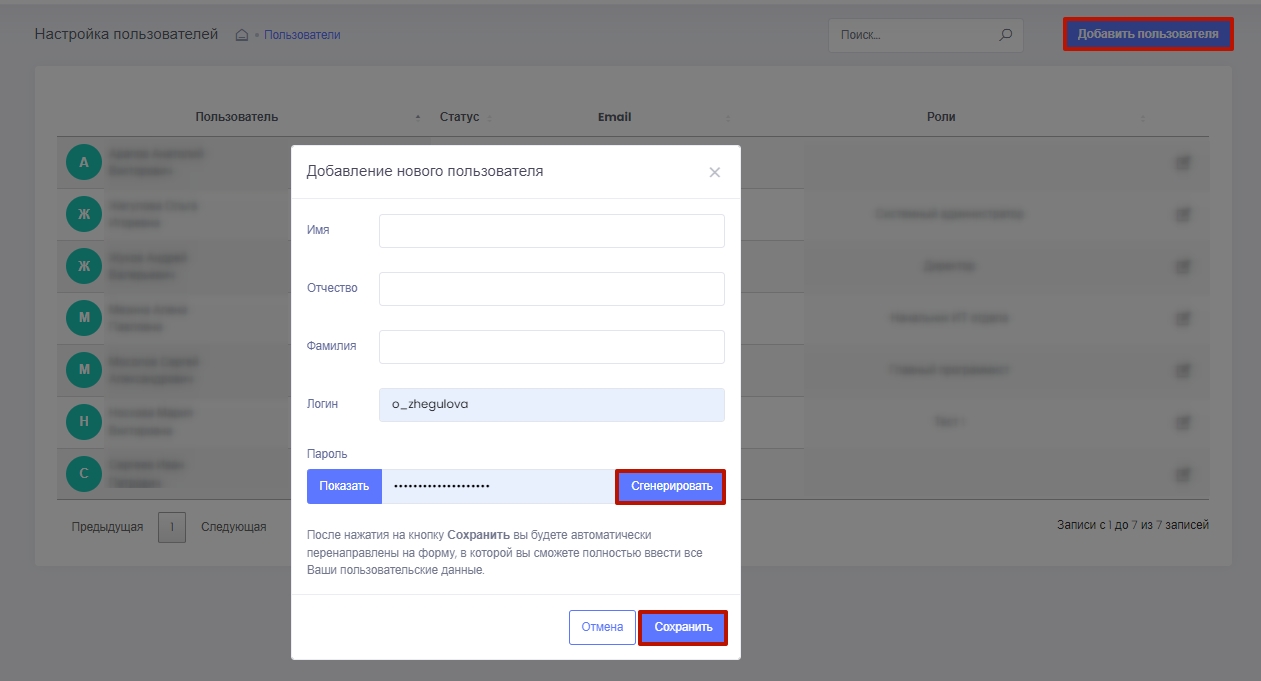Focus the Имя input field
Viewport: 1261px width, 681px height.
(551, 231)
